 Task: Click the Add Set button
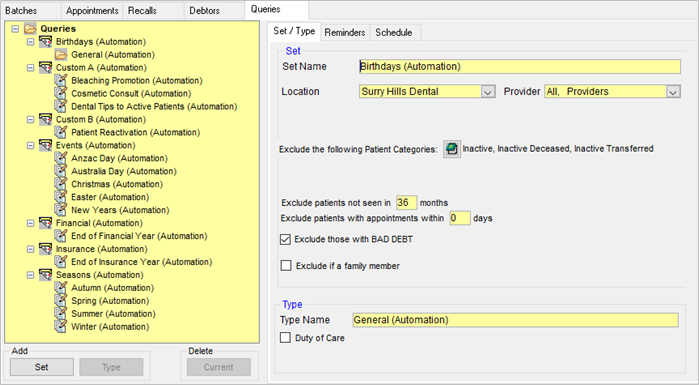[x=42, y=367]
